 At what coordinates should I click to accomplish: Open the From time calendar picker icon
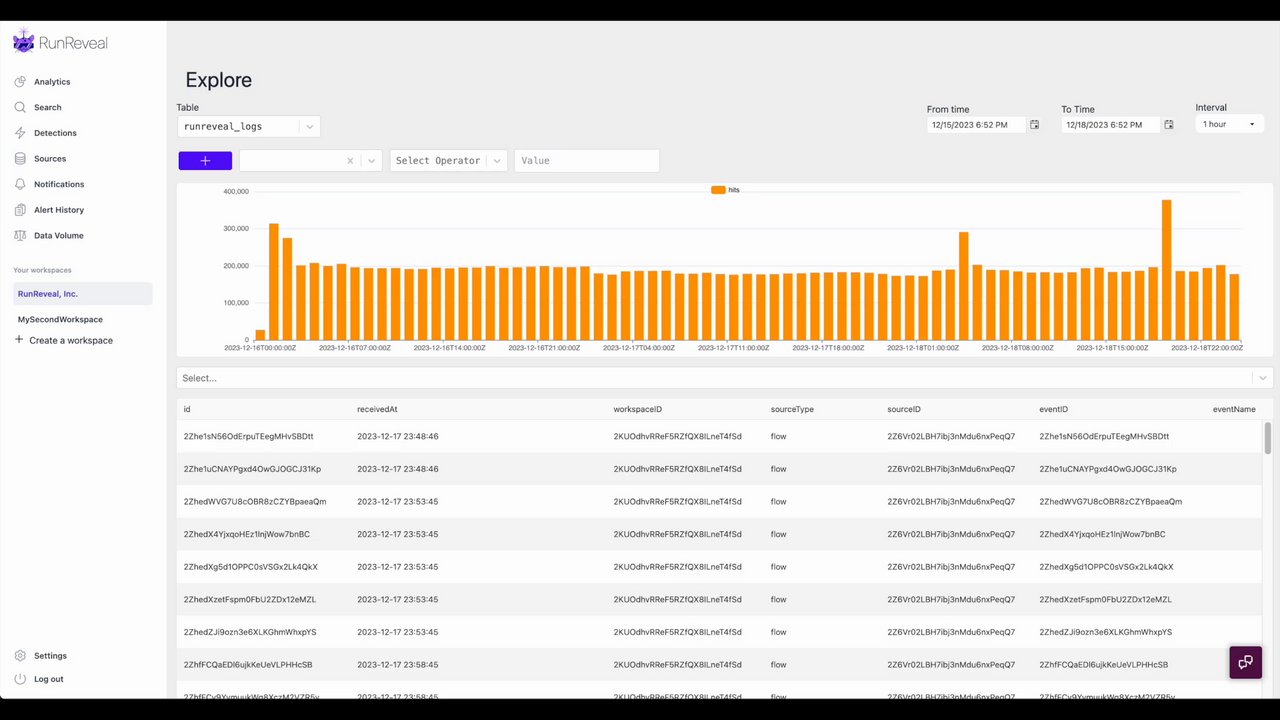click(1035, 125)
